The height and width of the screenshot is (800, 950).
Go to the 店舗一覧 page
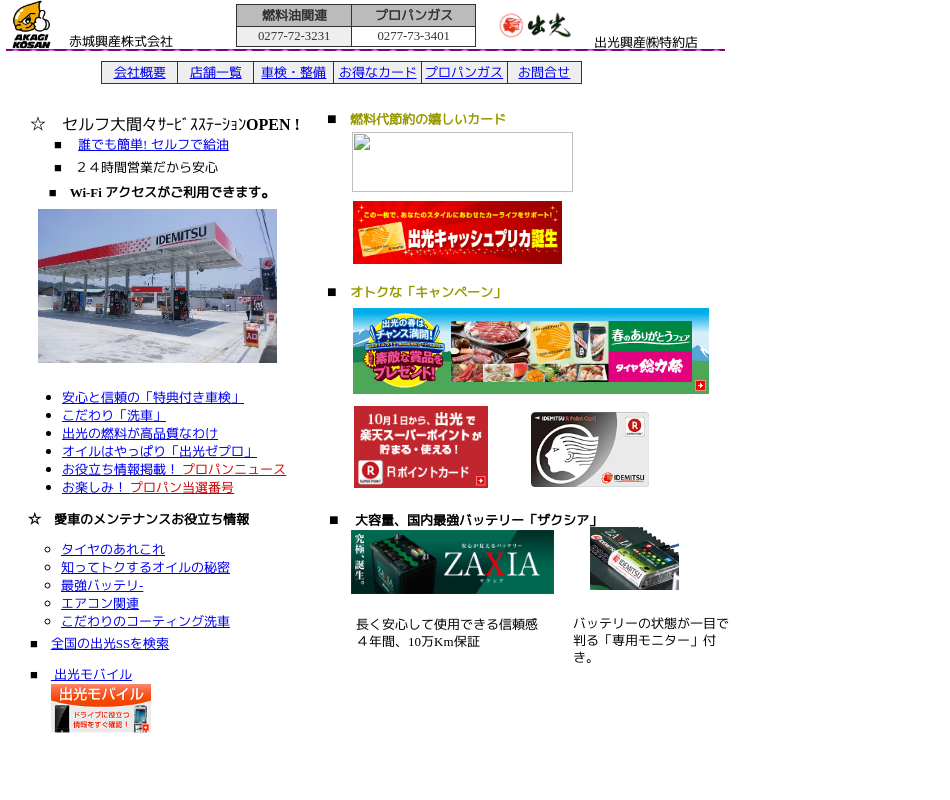pos(215,72)
